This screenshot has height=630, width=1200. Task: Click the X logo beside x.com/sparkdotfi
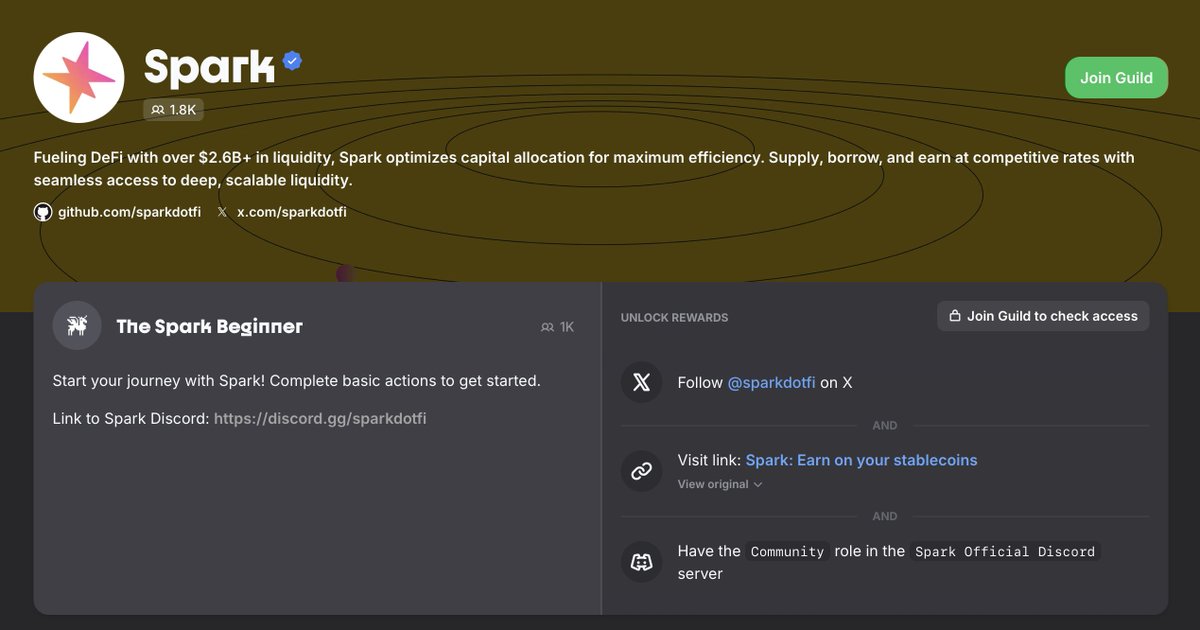click(x=222, y=212)
